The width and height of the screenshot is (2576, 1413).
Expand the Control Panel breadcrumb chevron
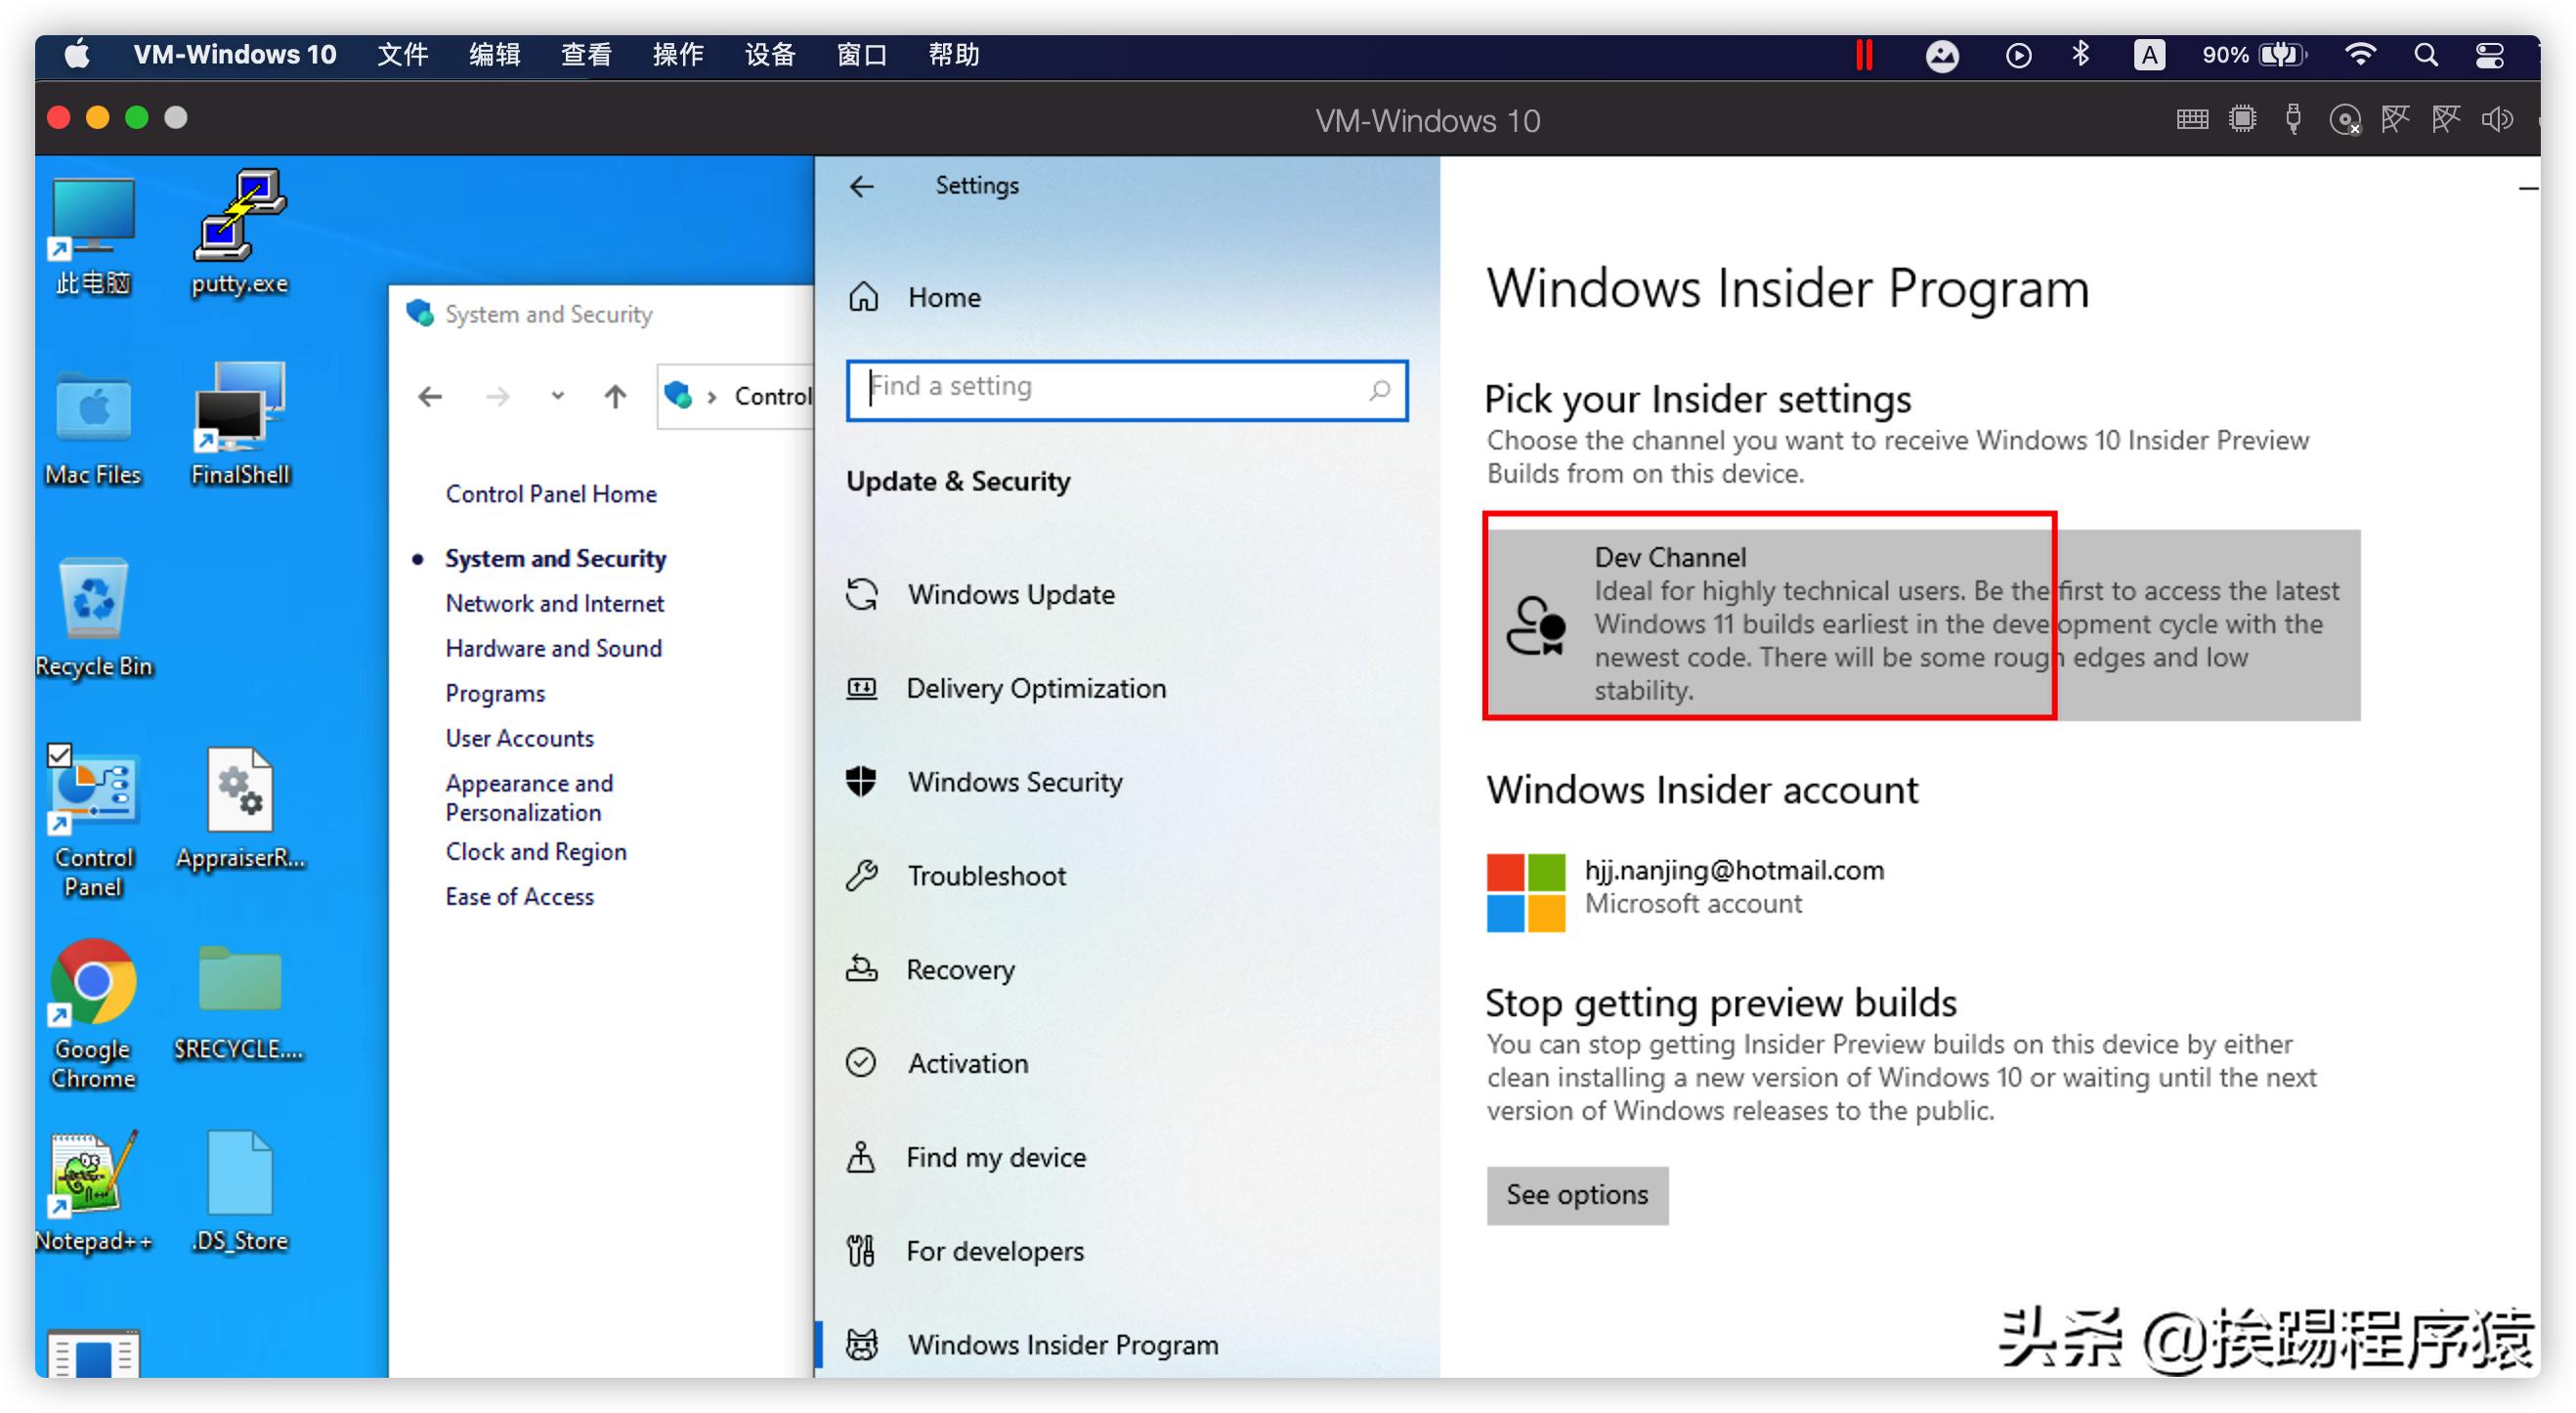[712, 397]
